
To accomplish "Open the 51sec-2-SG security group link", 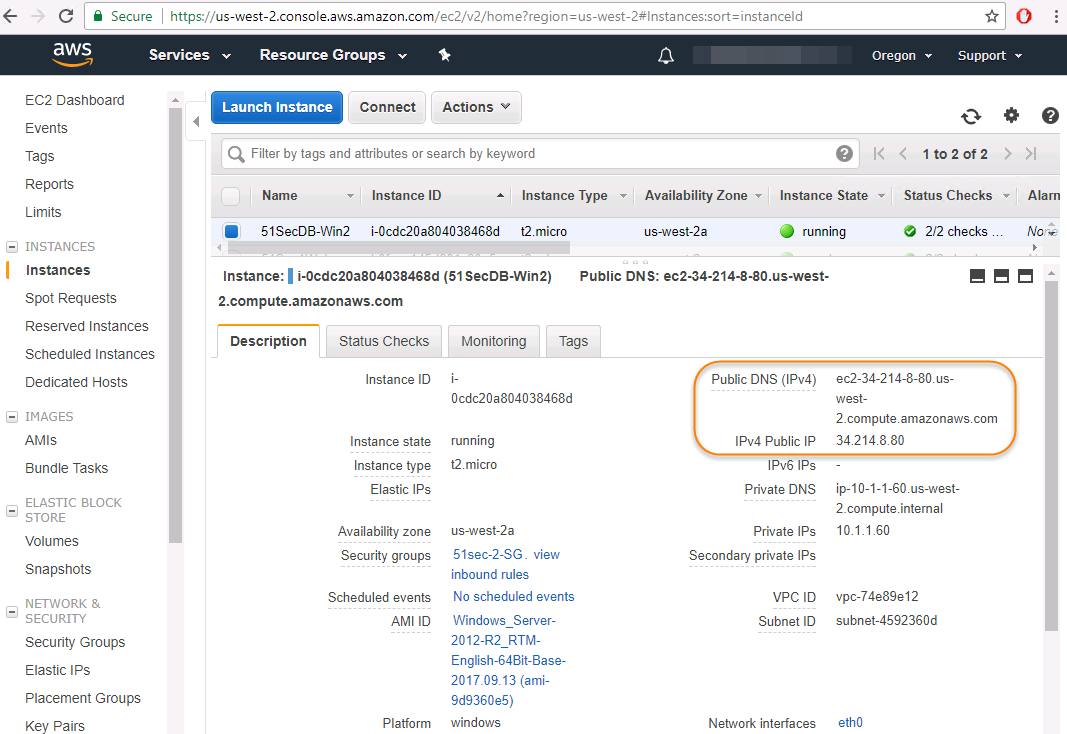I will [488, 554].
